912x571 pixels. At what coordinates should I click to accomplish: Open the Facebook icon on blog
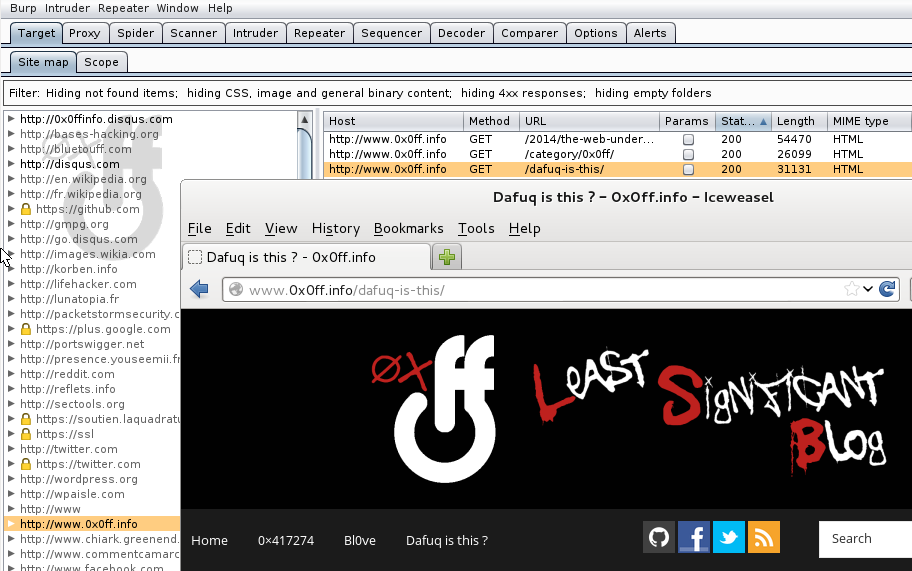(694, 537)
